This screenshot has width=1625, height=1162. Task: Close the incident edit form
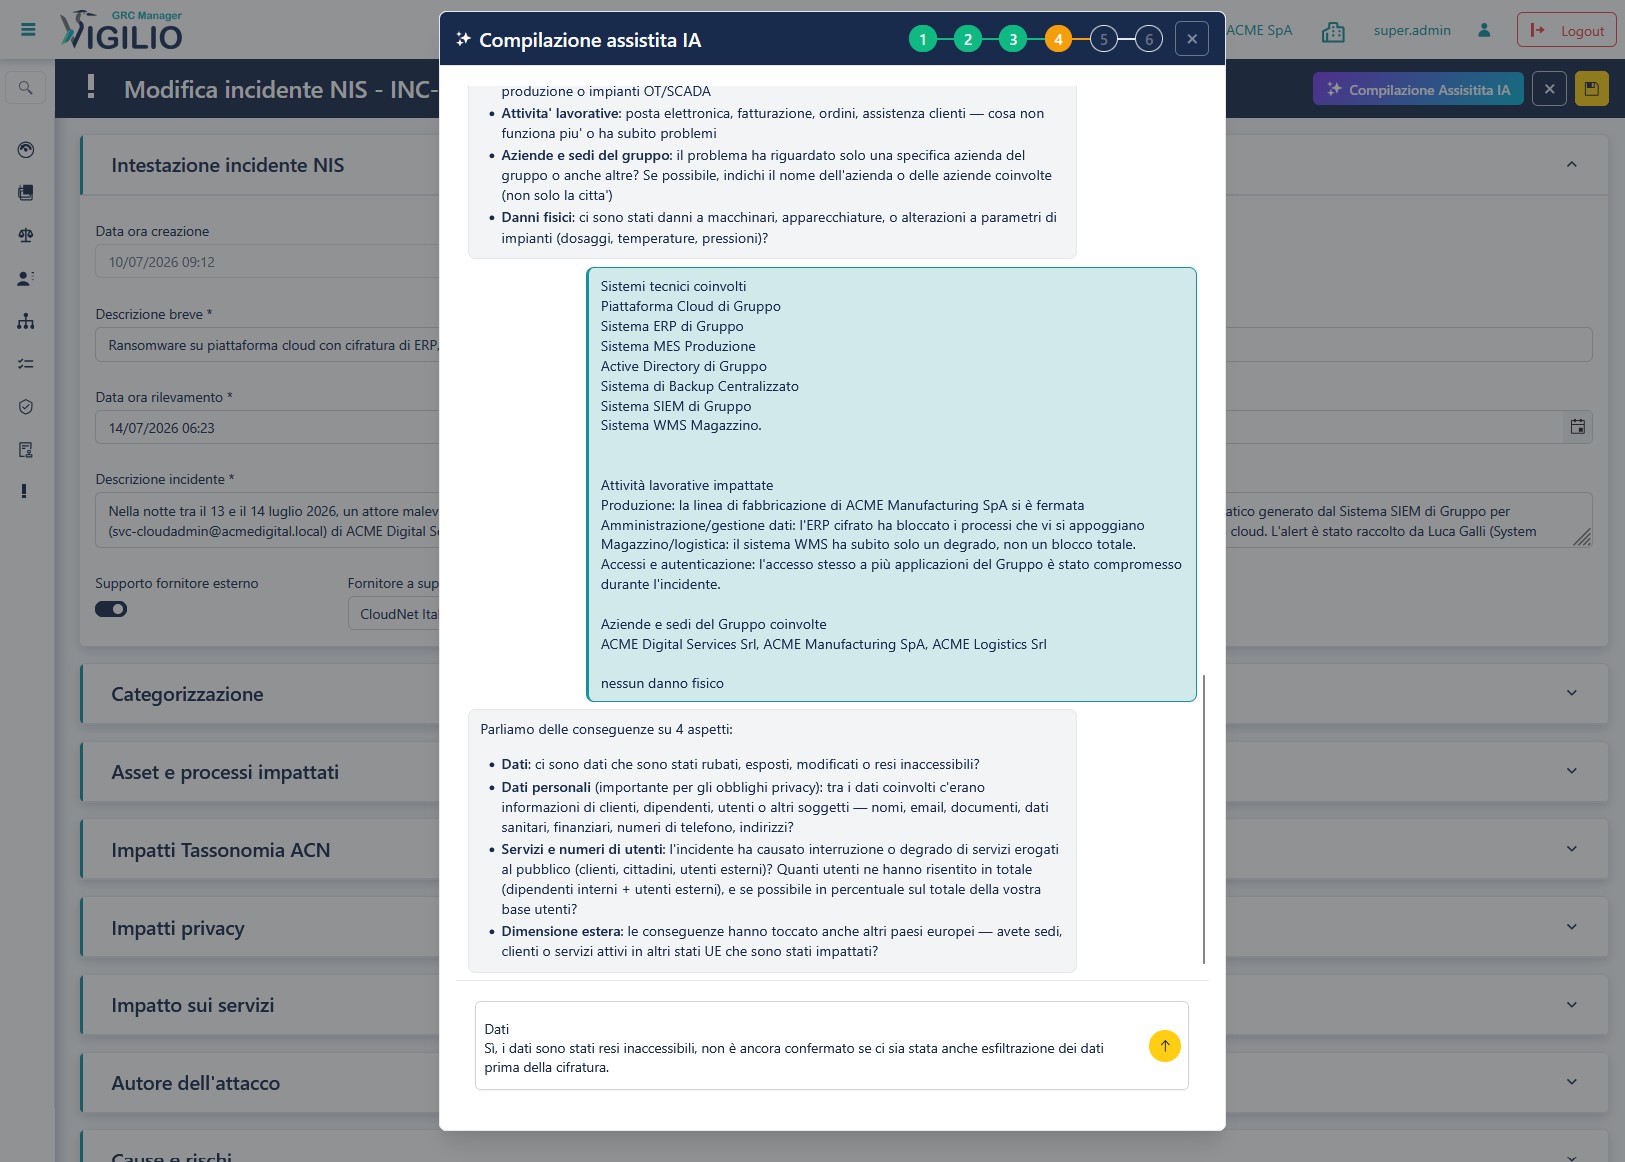(x=1549, y=89)
